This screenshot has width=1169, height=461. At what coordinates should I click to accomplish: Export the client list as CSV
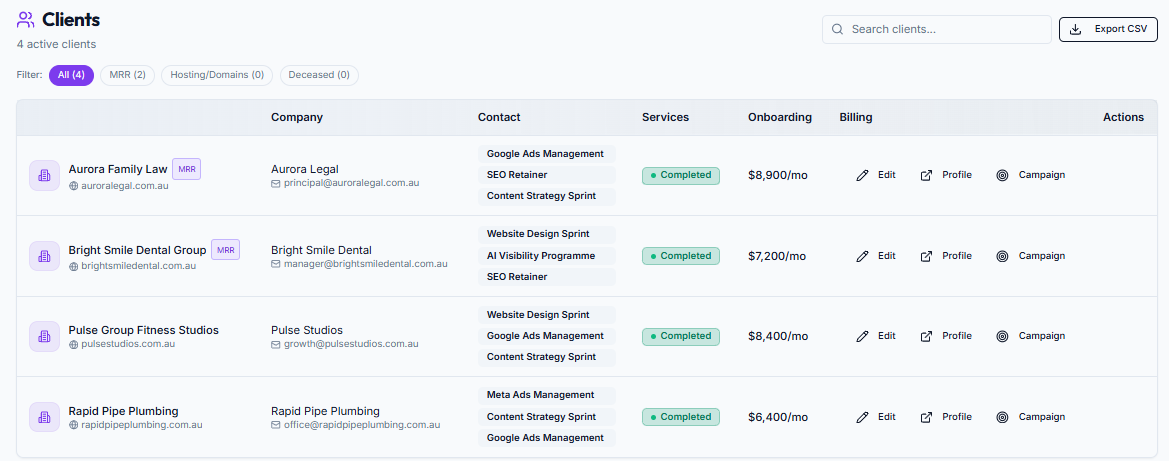pos(1108,30)
